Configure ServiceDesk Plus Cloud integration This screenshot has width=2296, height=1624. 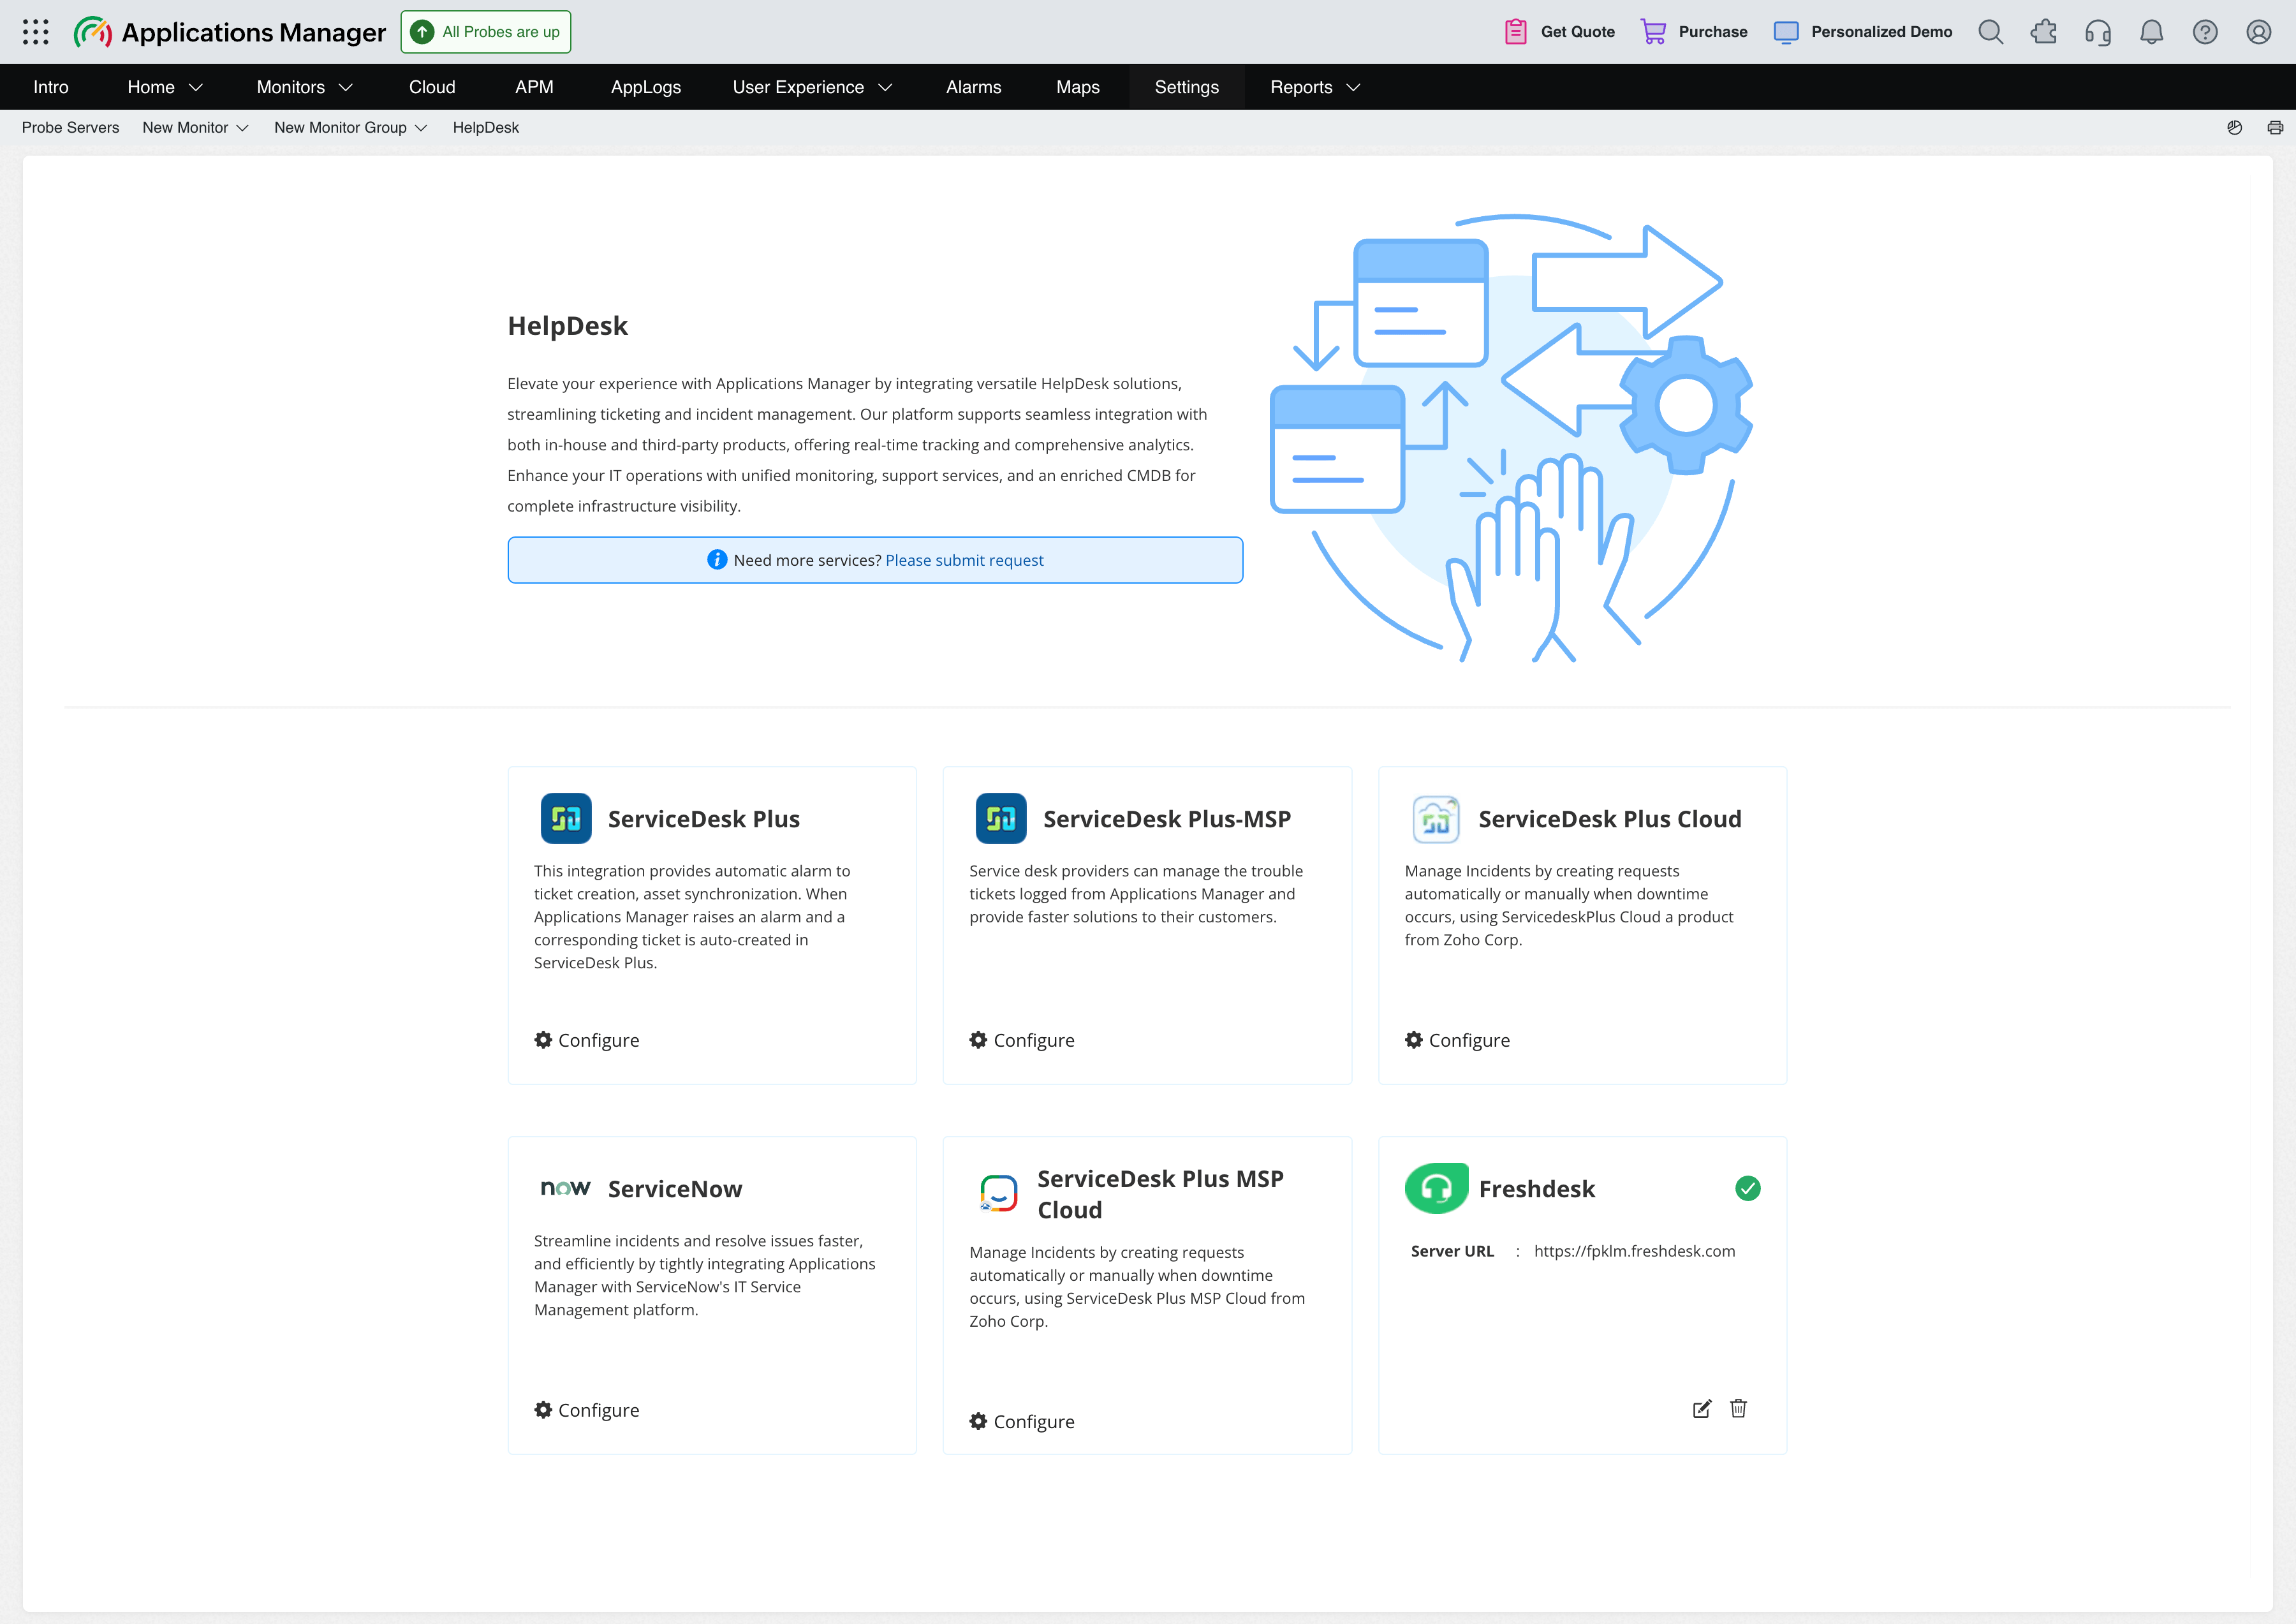pos(1457,1040)
